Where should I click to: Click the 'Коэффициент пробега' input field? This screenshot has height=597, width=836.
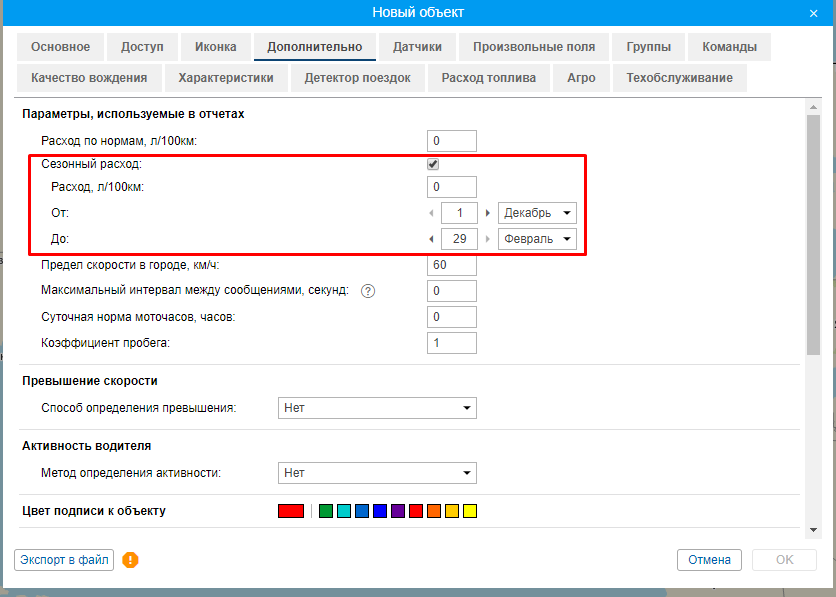coord(451,343)
